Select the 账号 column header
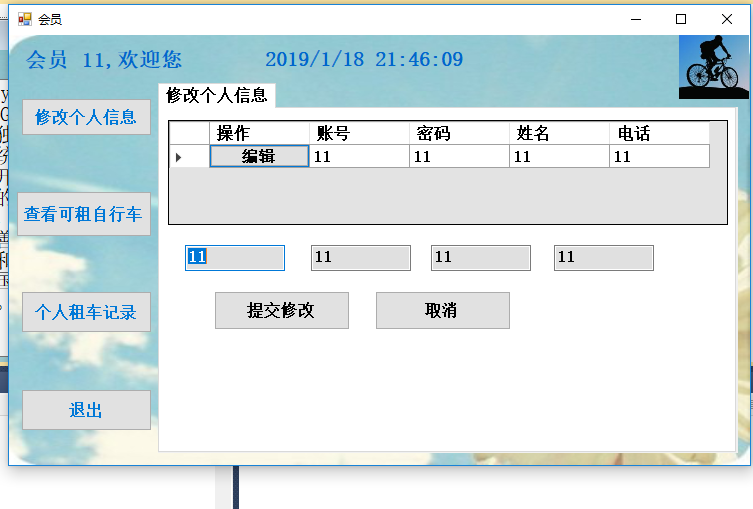This screenshot has height=509, width=753. pyautogui.click(x=359, y=133)
